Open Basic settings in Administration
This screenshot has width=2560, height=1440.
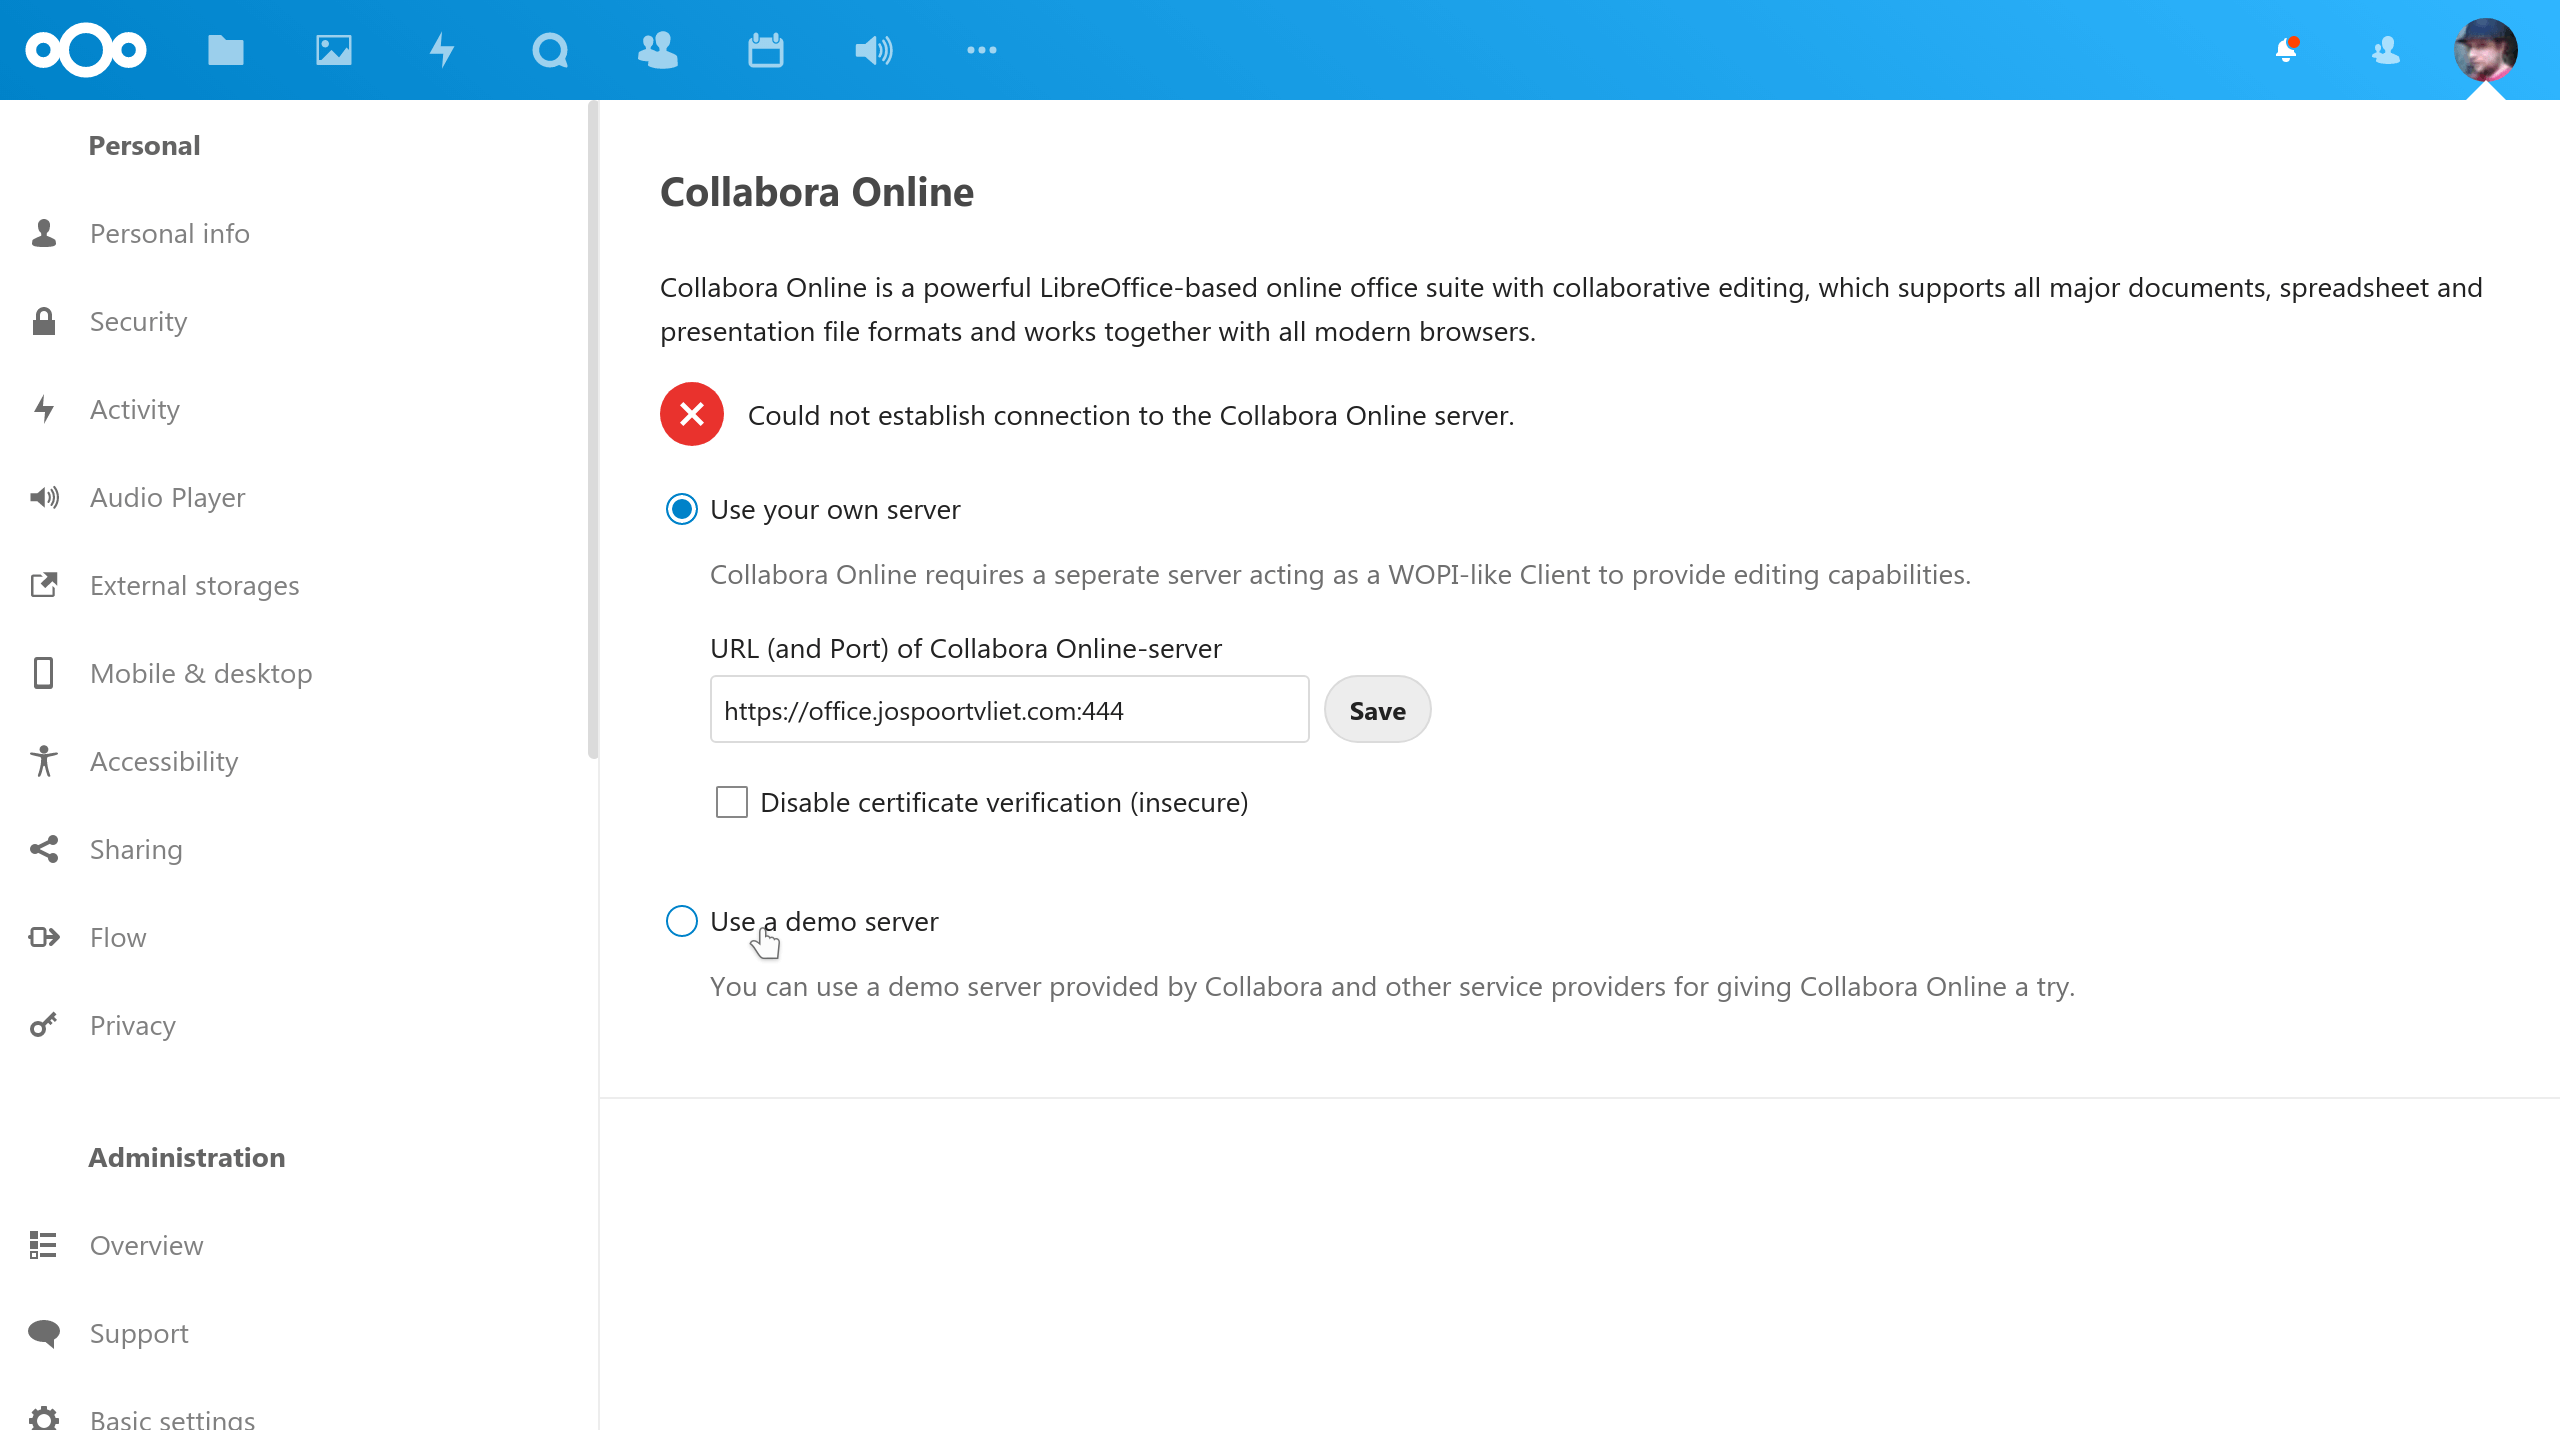click(173, 1420)
